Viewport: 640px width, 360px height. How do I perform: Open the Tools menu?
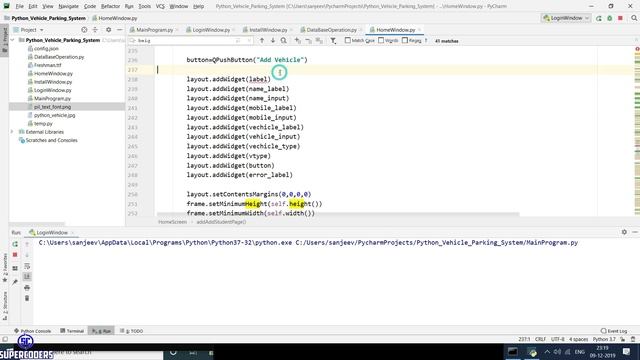[144, 7]
